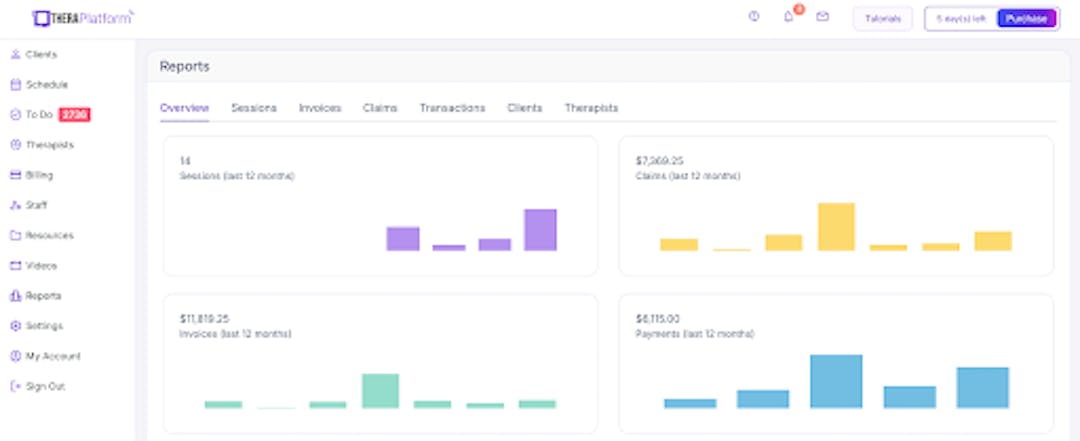Select the Transactions tab

click(x=452, y=108)
